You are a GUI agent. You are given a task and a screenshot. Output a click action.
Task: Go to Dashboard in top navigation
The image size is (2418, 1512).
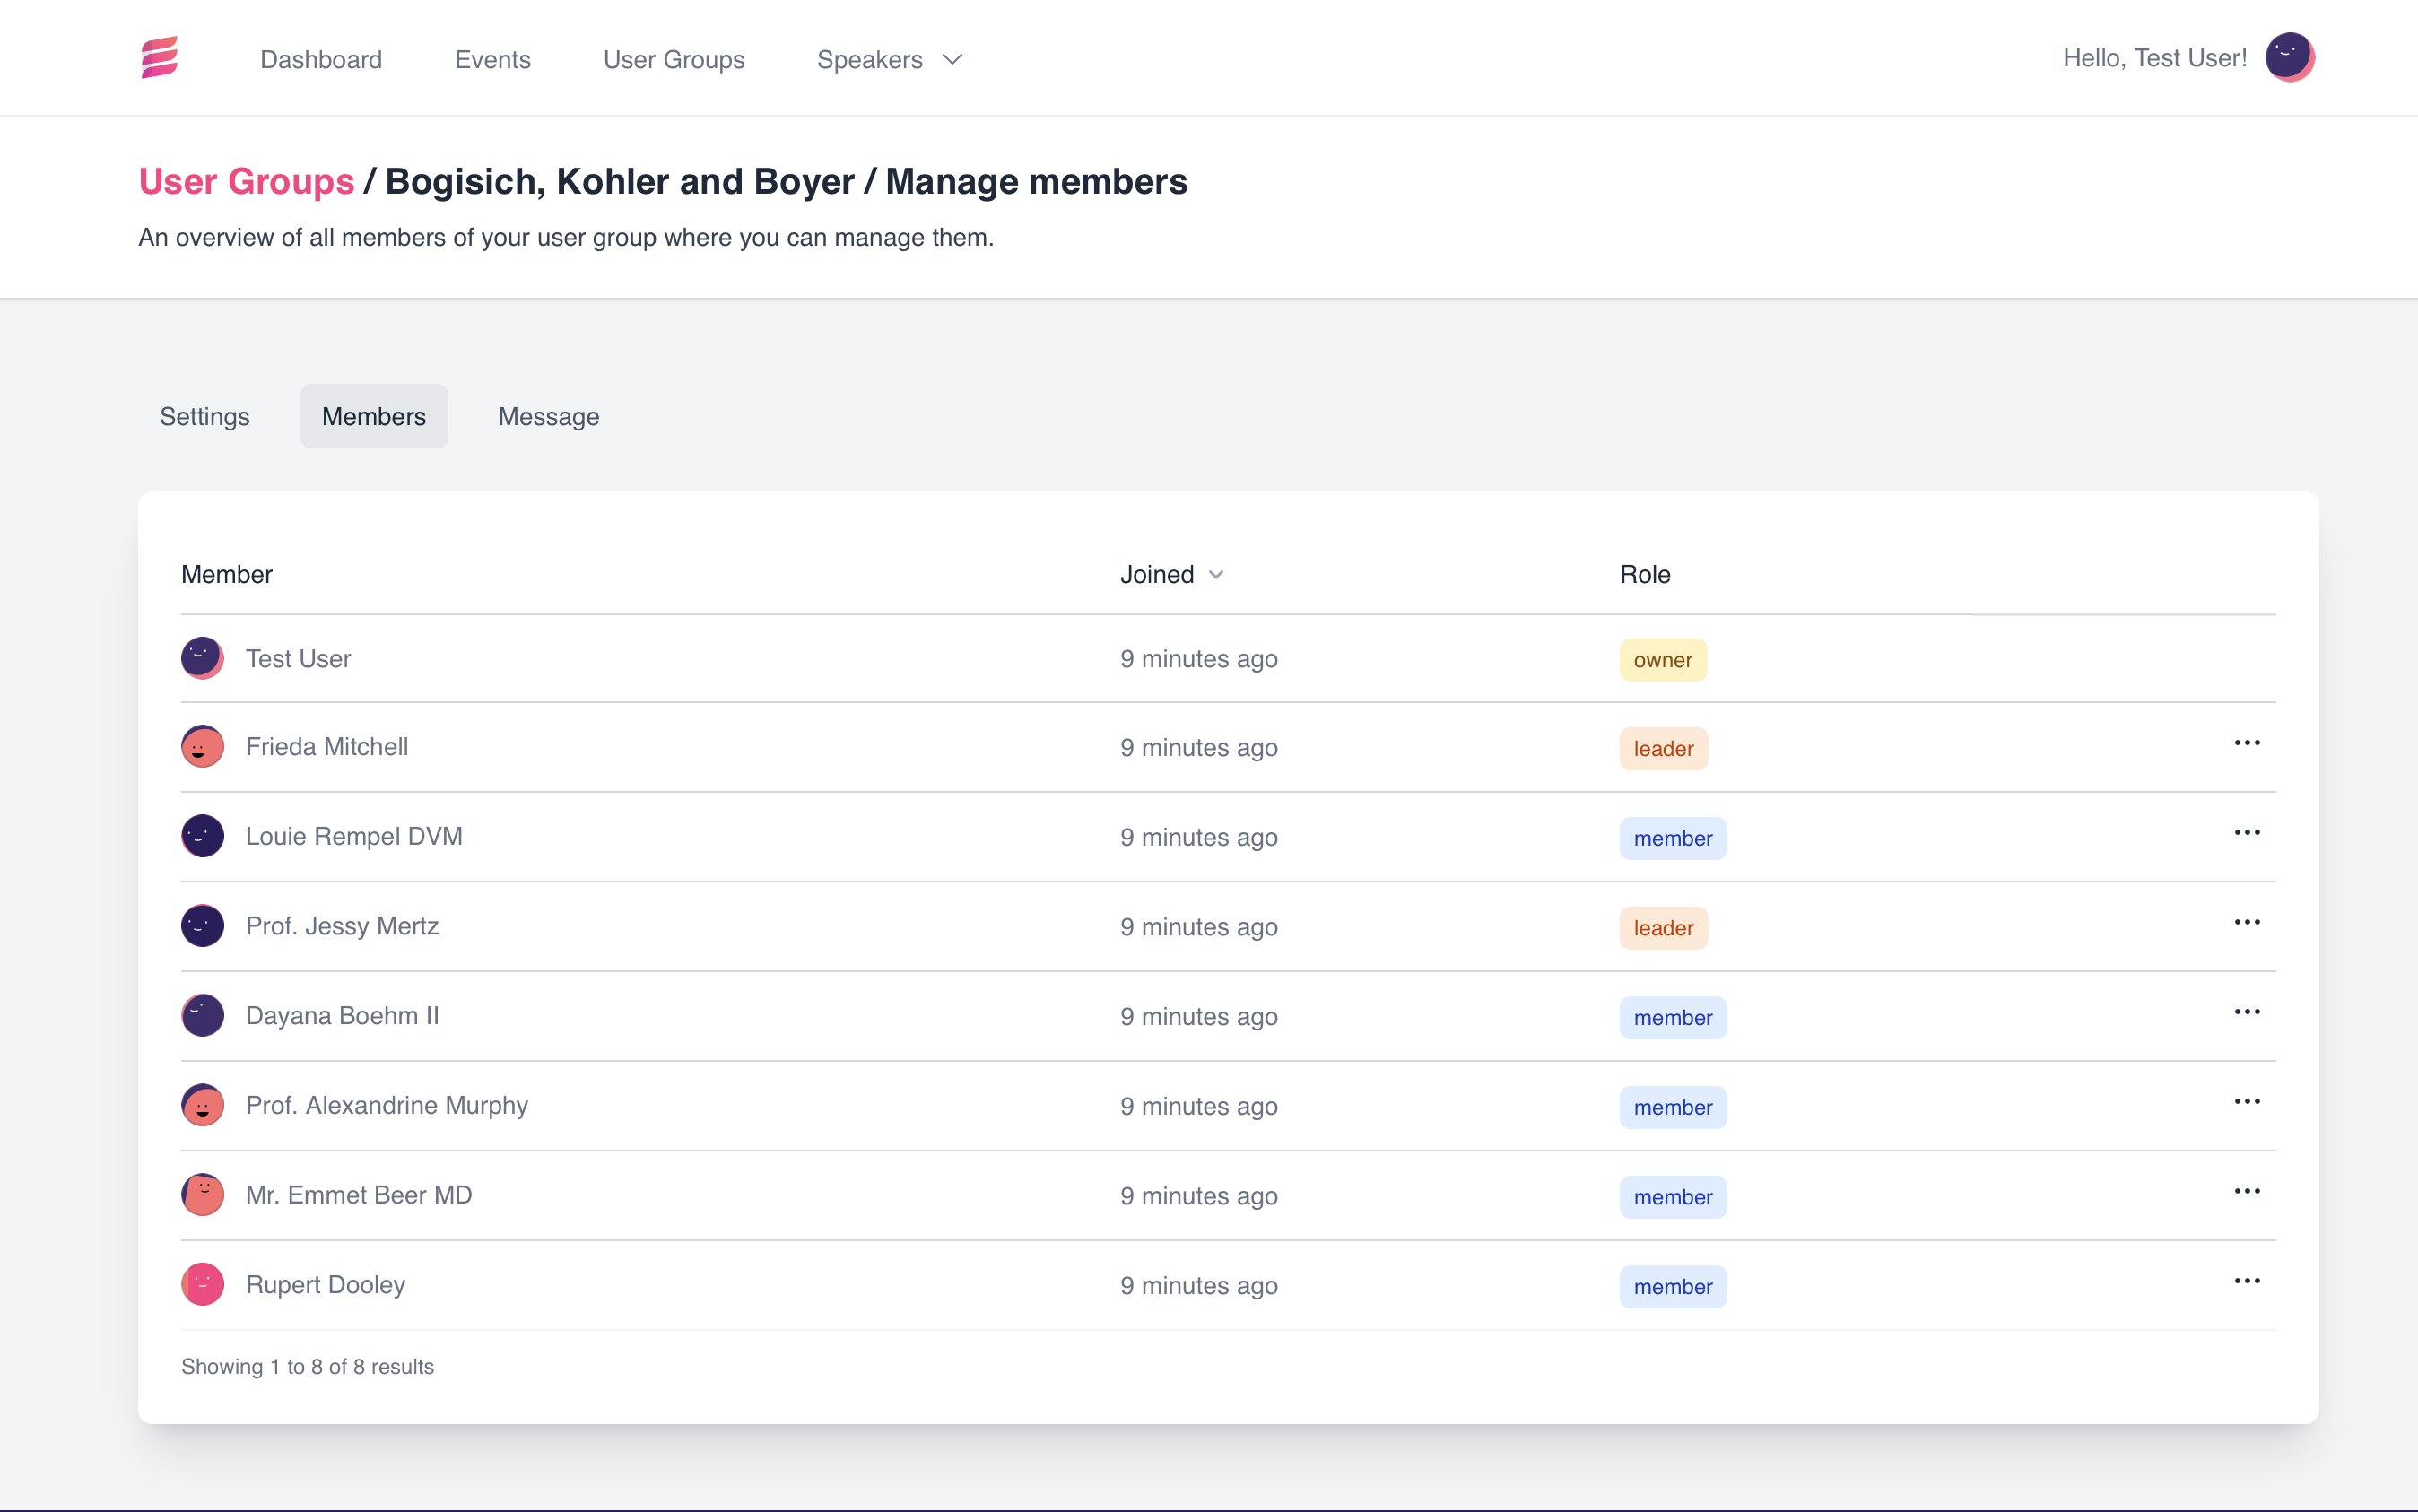click(321, 60)
